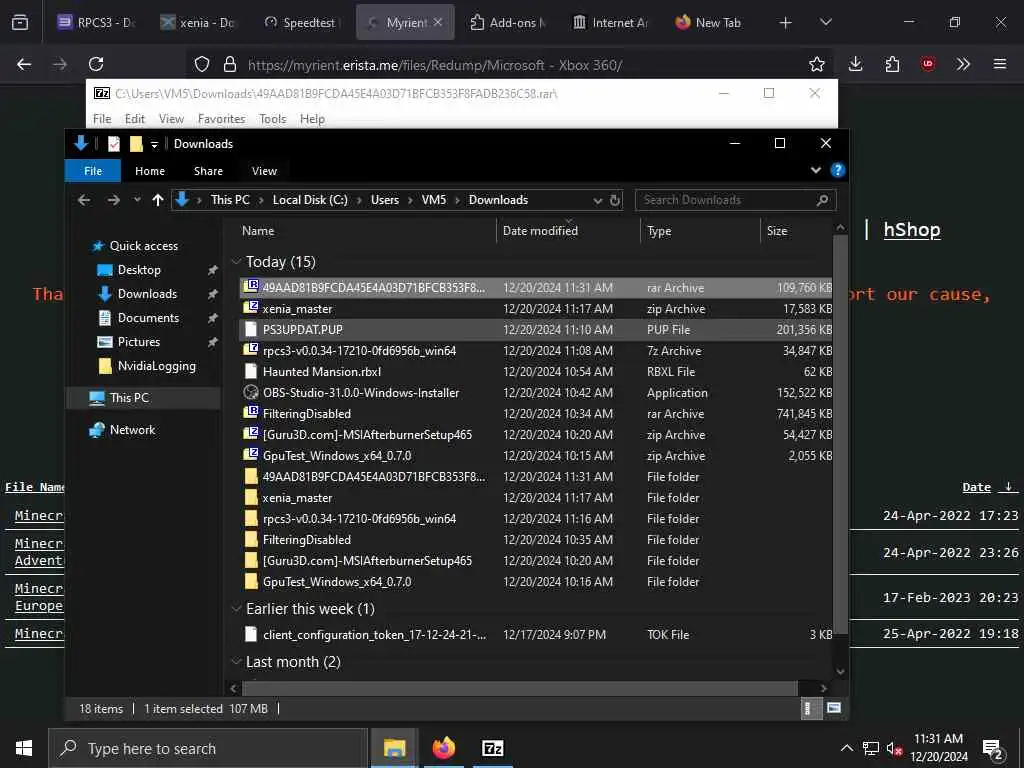Click the uBlock Origin shield icon
Viewport: 1024px width, 768px height.
[928, 64]
